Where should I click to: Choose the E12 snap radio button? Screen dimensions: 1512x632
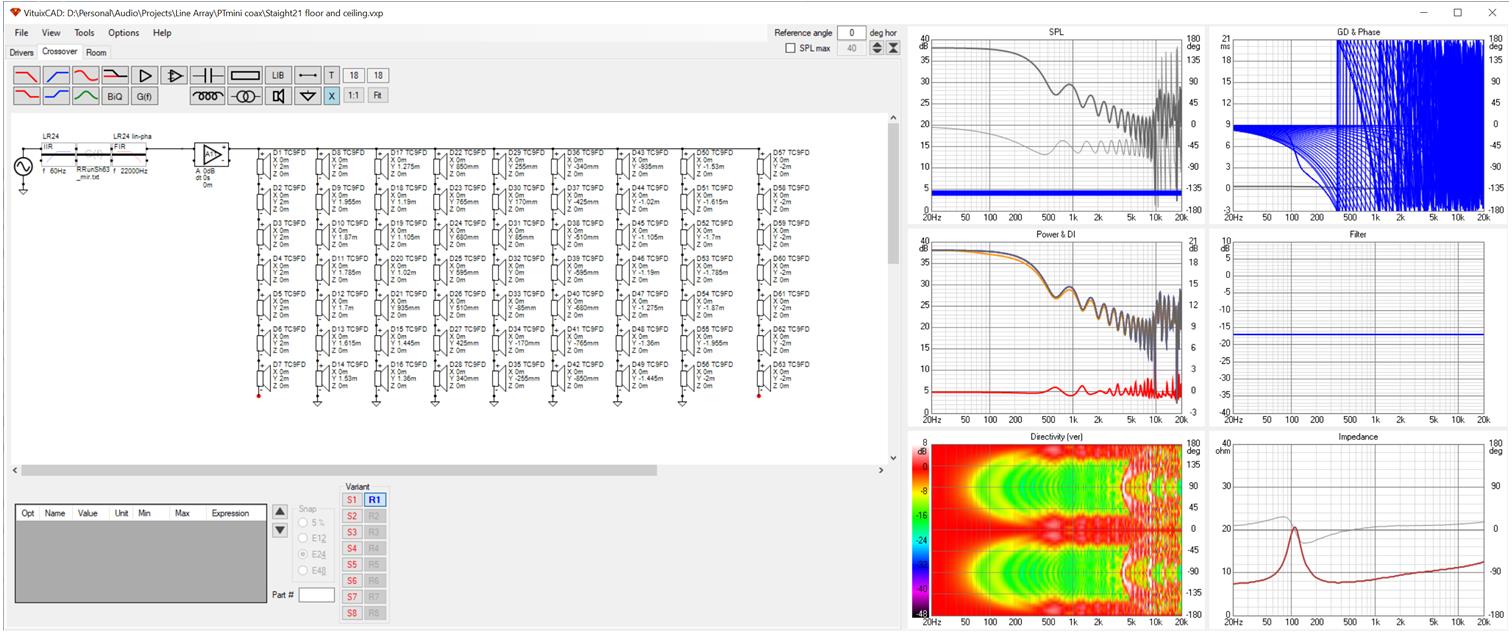tap(304, 538)
